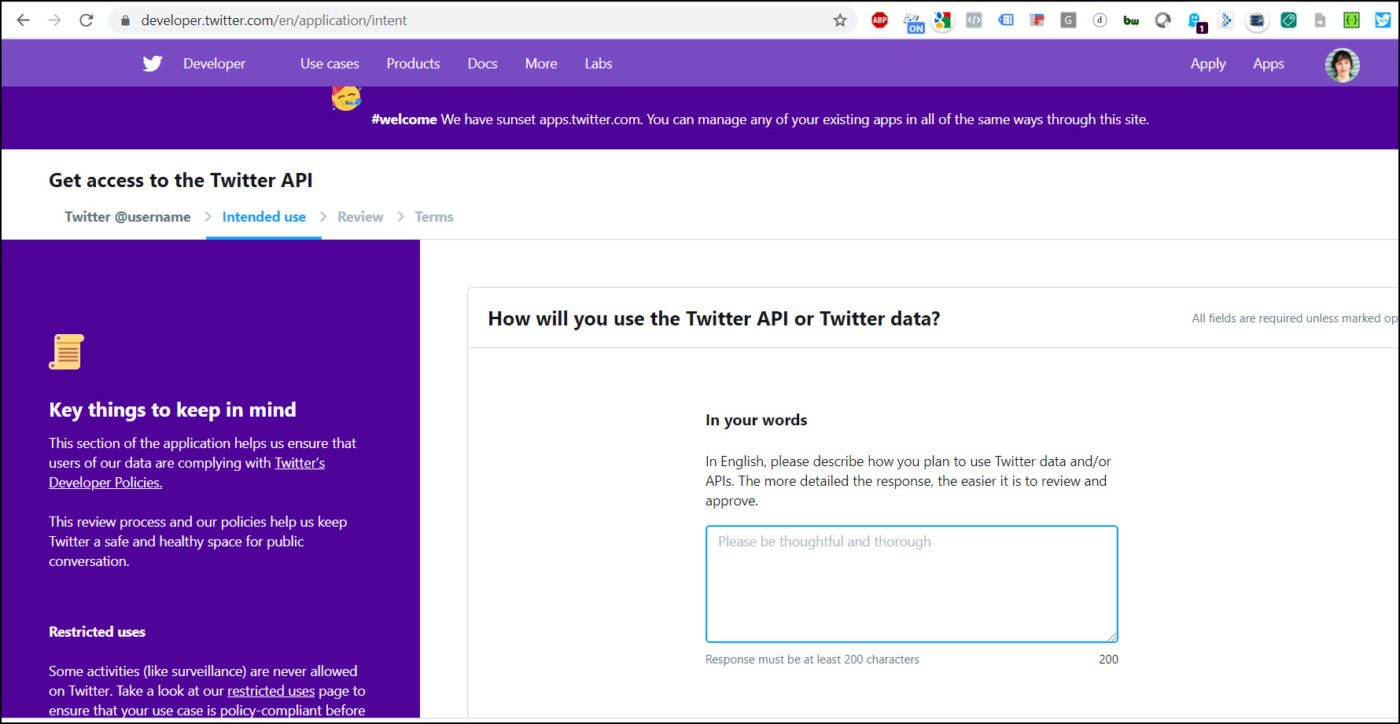
Task: Click the Apply link in header
Action: pyautogui.click(x=1208, y=63)
